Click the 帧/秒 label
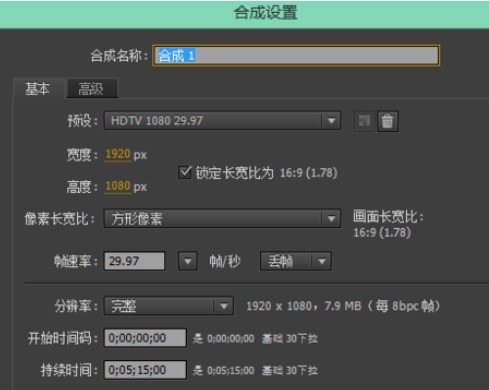Viewport: 489px width, 390px height. 225,261
